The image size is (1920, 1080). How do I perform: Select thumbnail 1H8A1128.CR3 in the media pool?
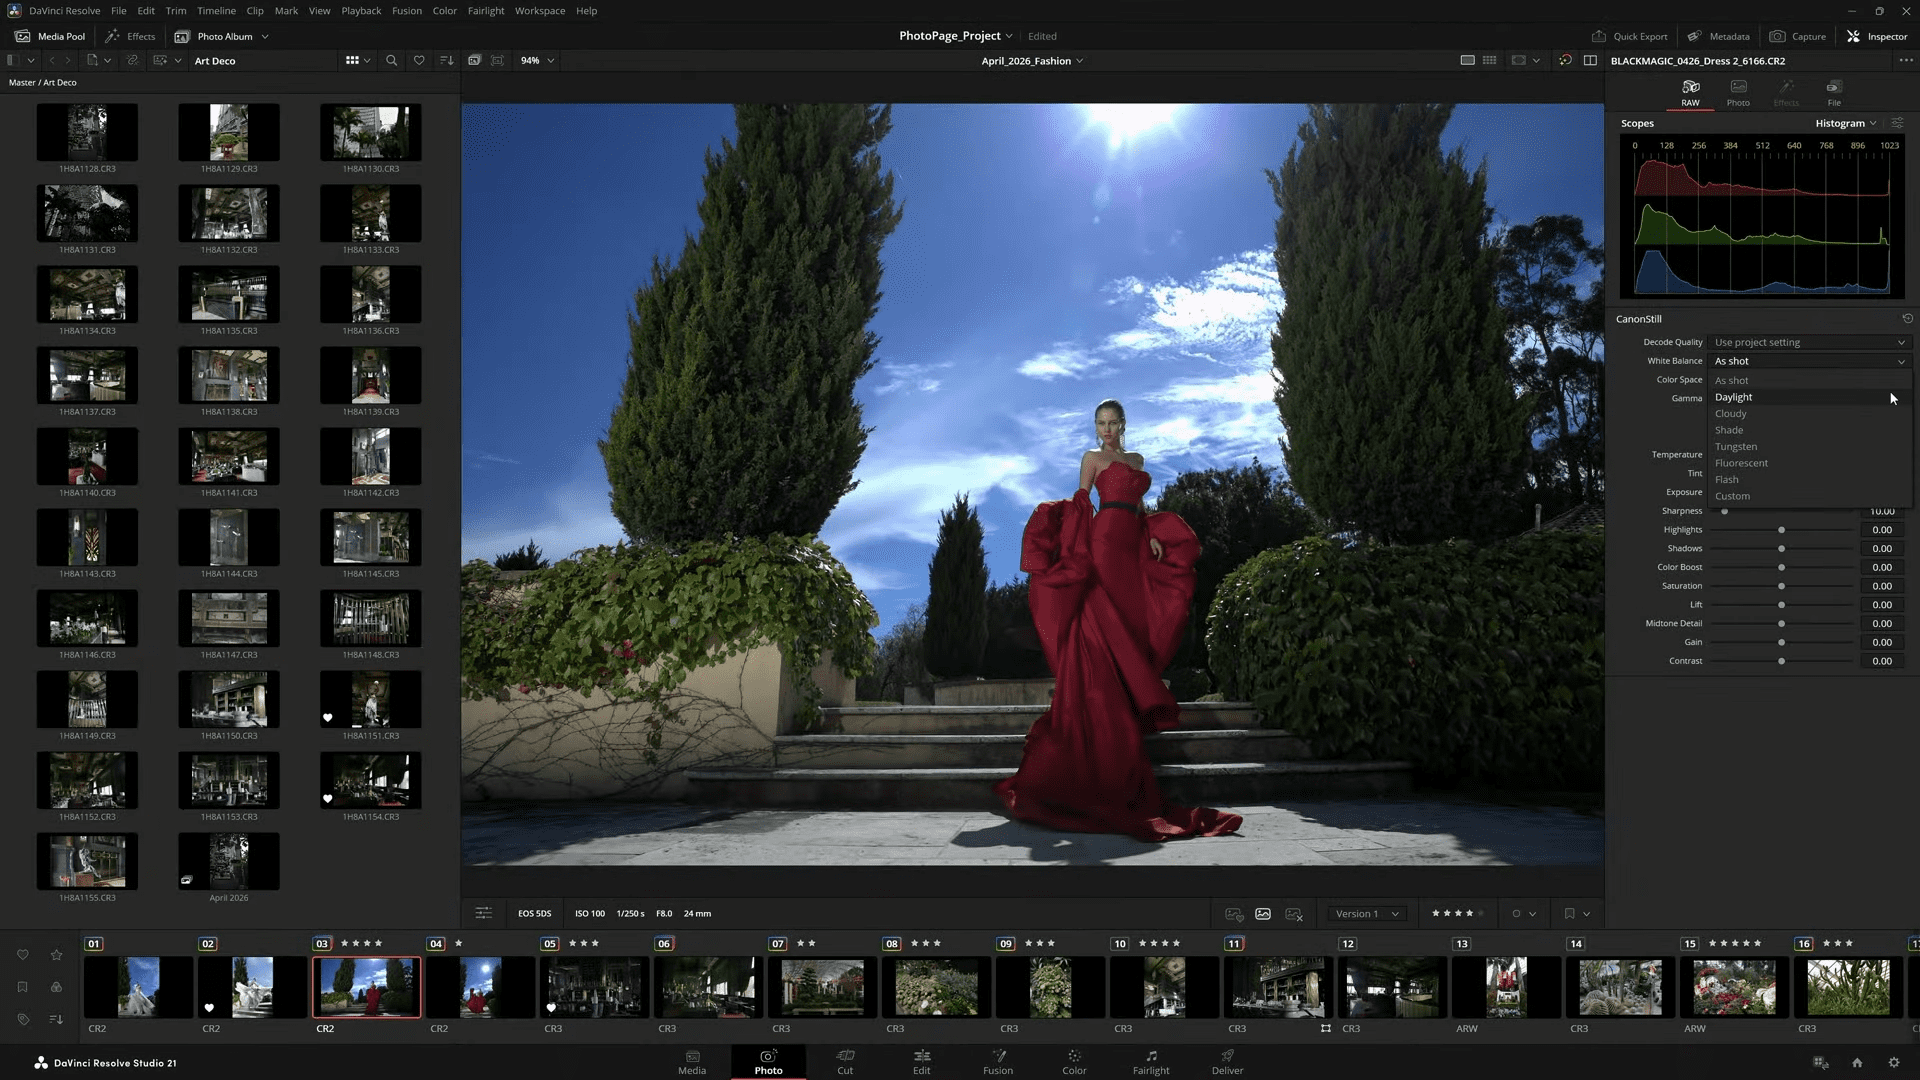[87, 131]
